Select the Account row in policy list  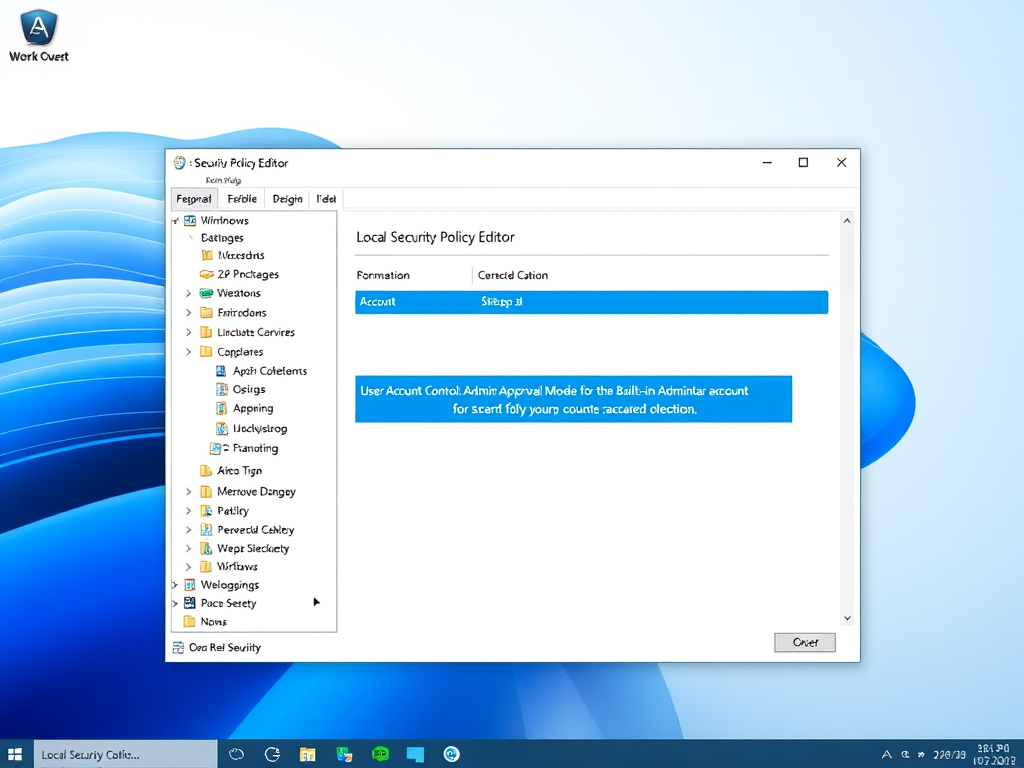pyautogui.click(x=591, y=302)
